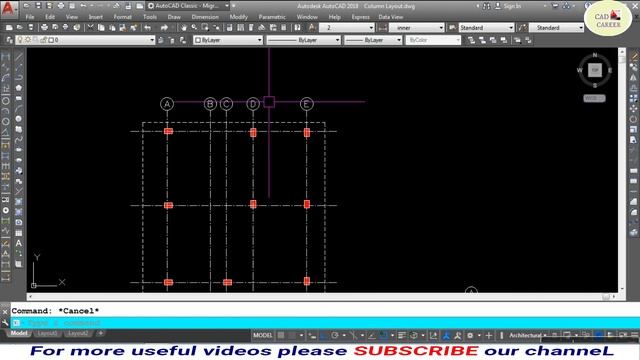Viewport: 640px width, 360px height.
Task: Click the Text Style icon
Action: pyautogui.click(x=312, y=28)
